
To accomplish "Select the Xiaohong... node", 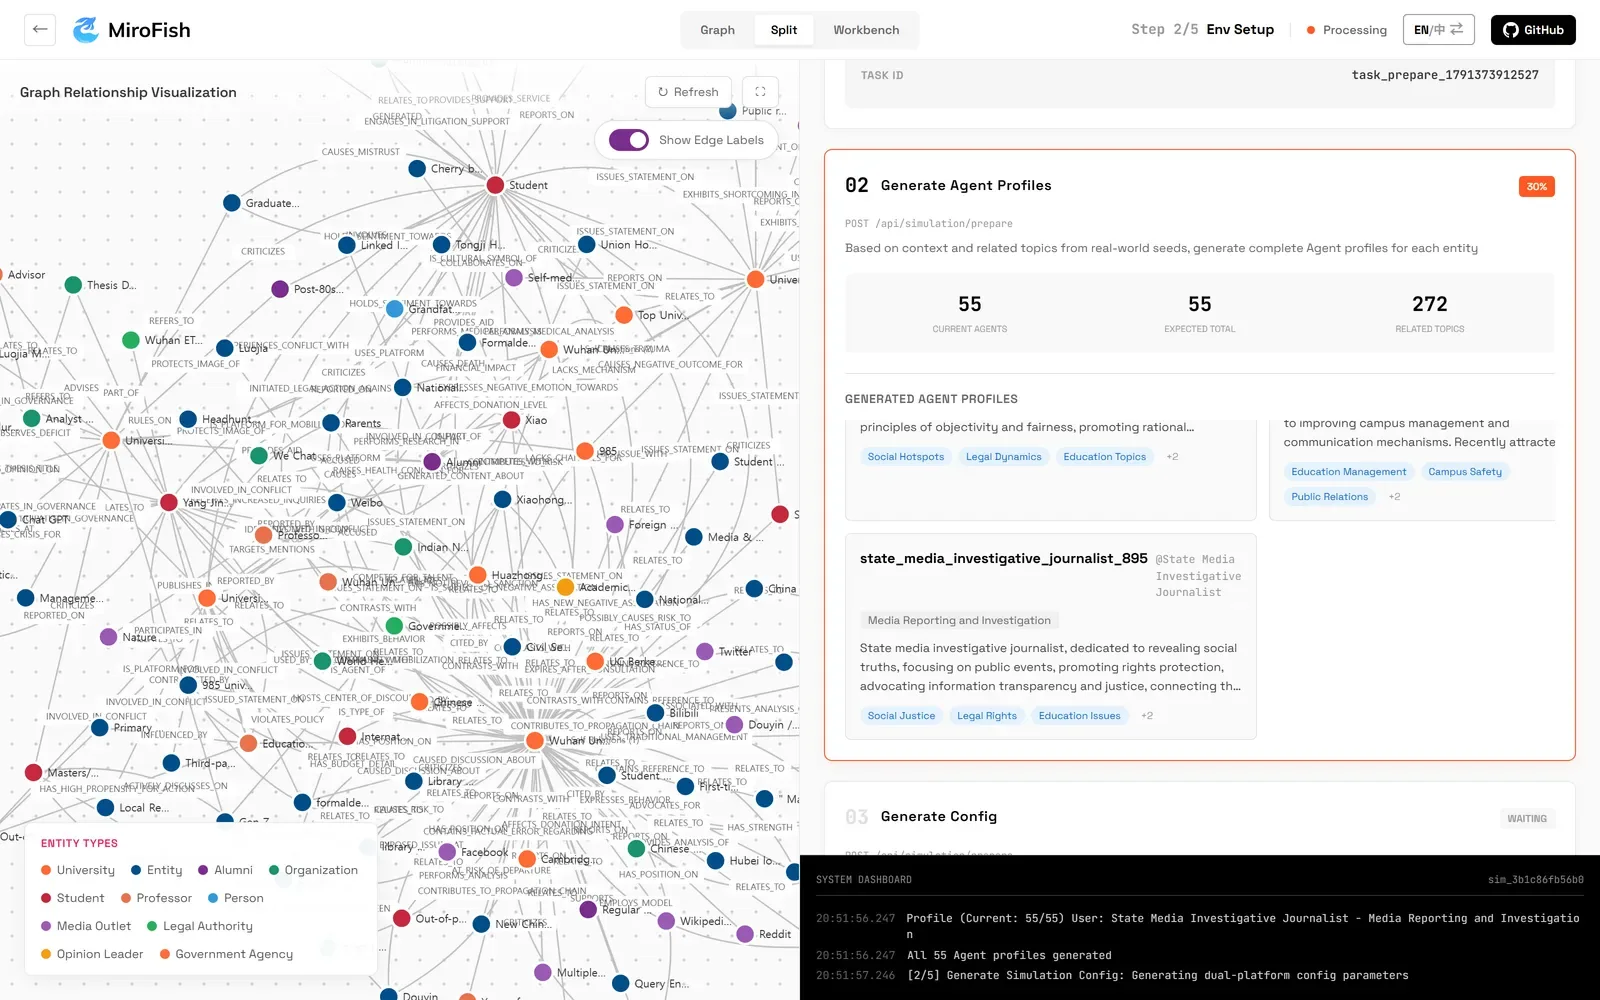I will 502,499.
